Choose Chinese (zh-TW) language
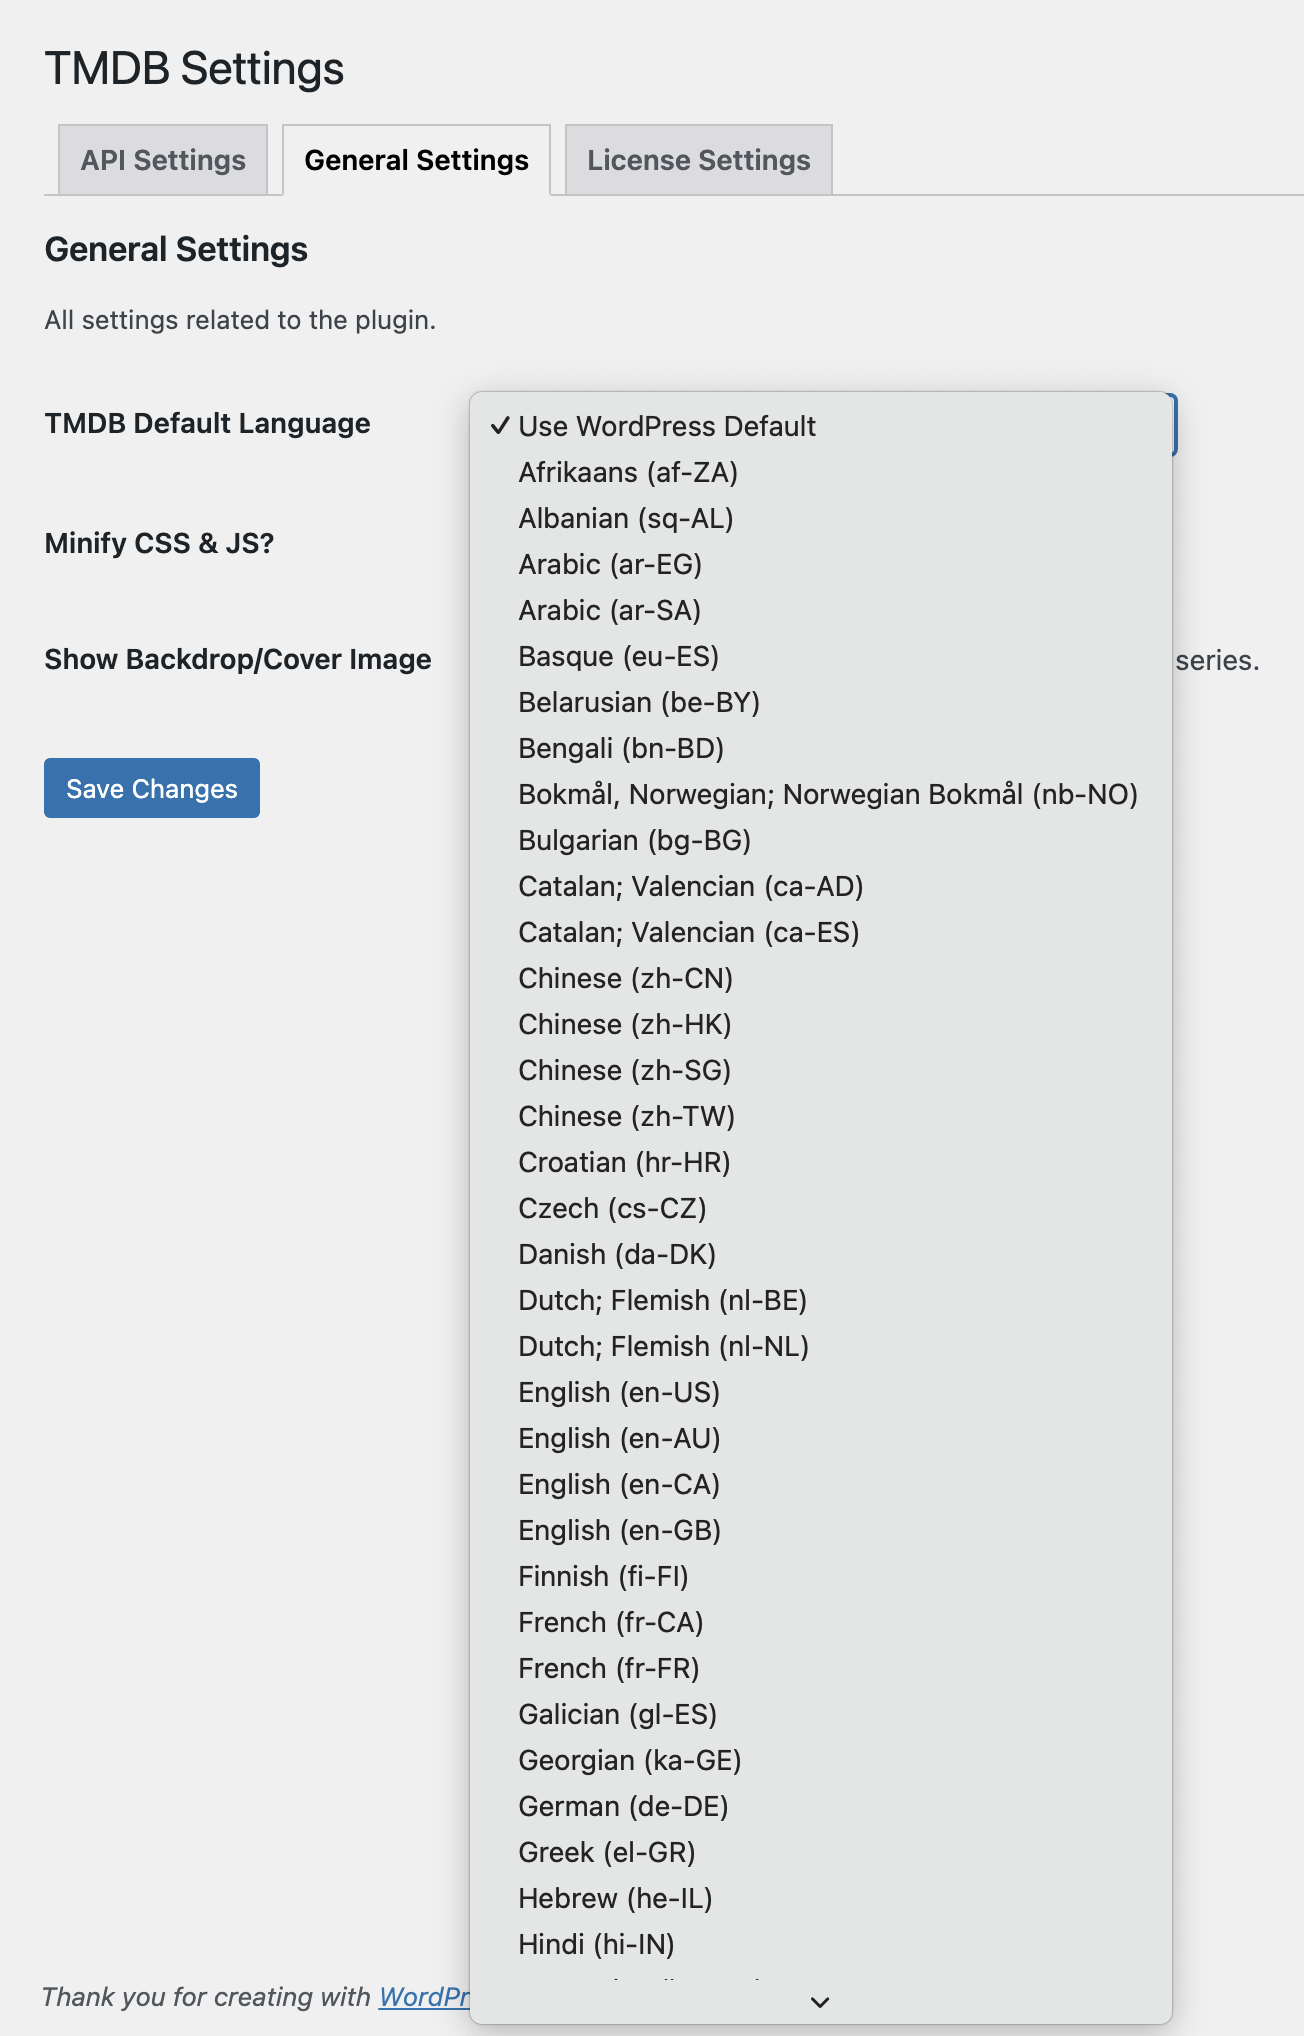Screen dimensions: 1304x2036 tap(820, 1116)
